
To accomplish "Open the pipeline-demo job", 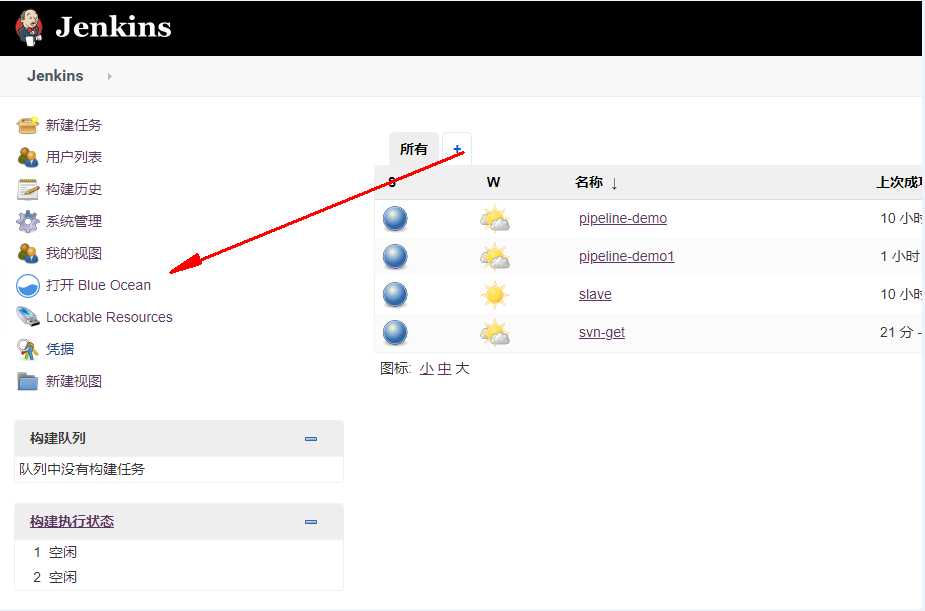I will [x=623, y=218].
